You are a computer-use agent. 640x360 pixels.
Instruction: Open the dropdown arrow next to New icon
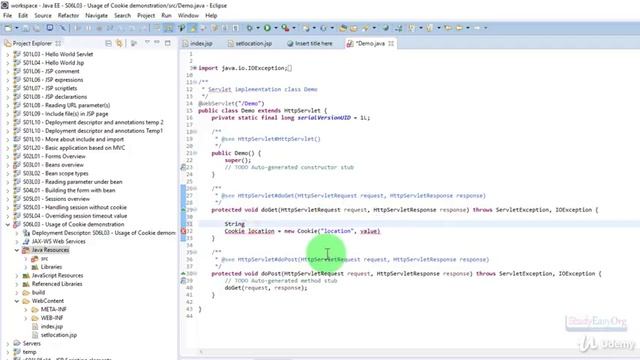pos(17,28)
